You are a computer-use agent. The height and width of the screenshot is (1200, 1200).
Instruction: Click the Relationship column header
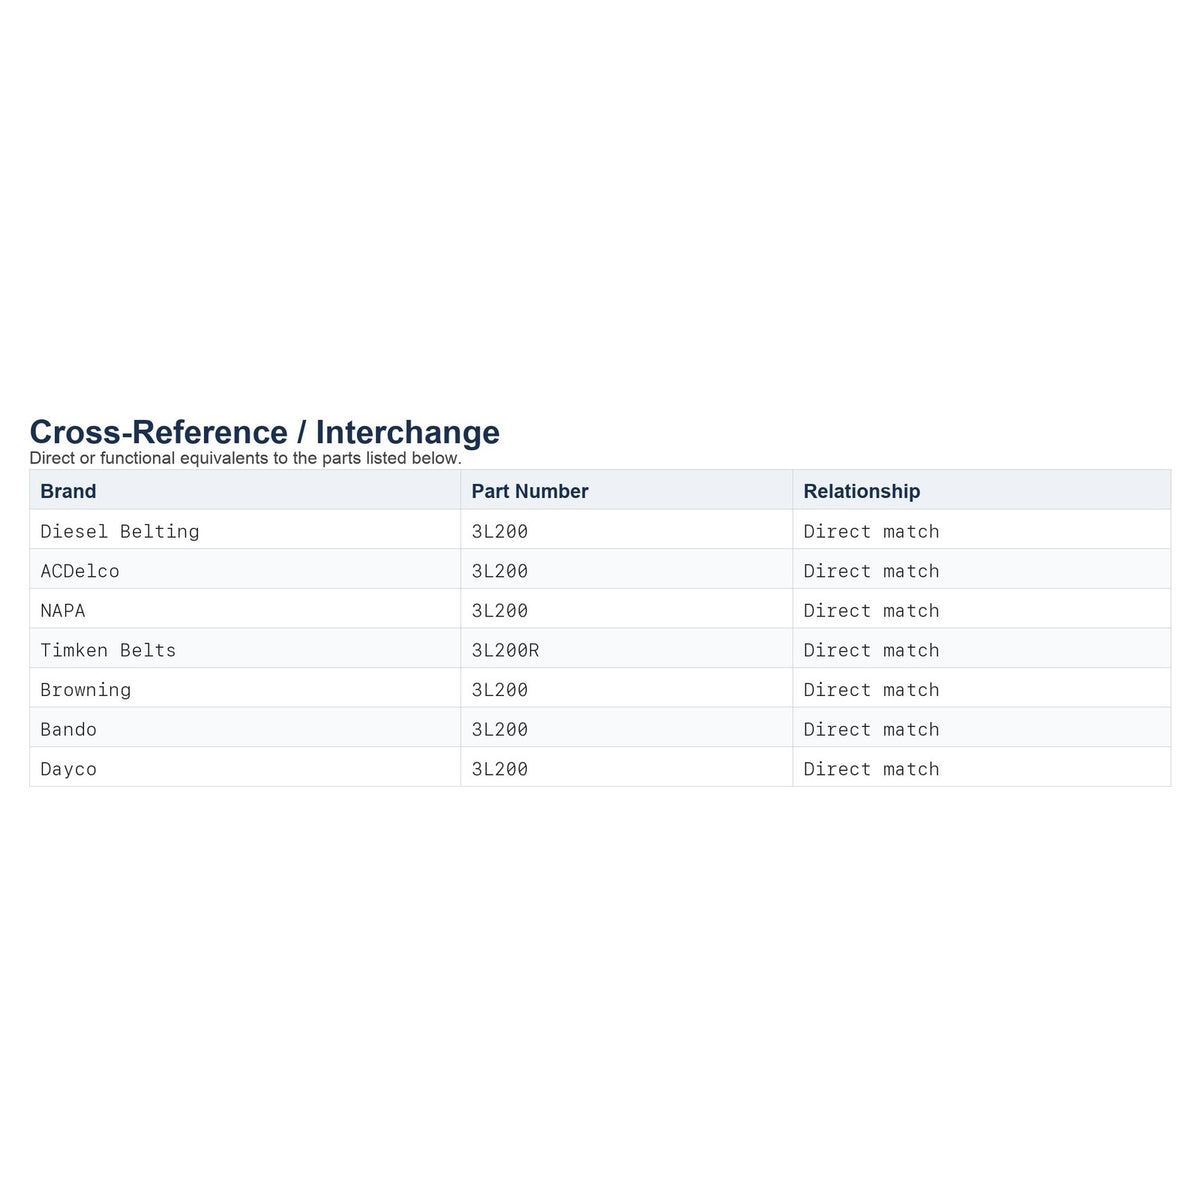pos(981,490)
